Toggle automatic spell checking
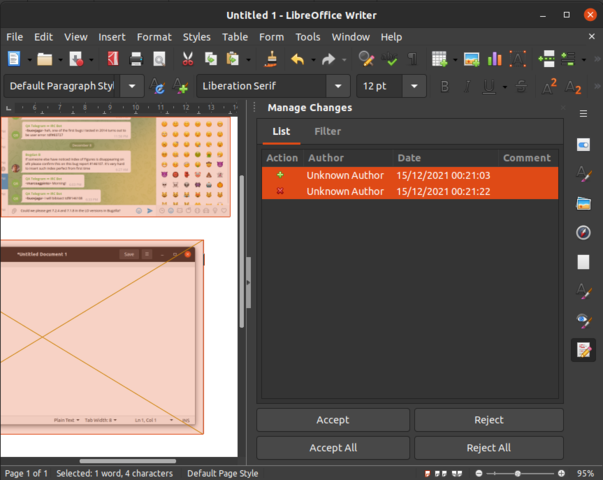603x480 pixels. click(389, 59)
